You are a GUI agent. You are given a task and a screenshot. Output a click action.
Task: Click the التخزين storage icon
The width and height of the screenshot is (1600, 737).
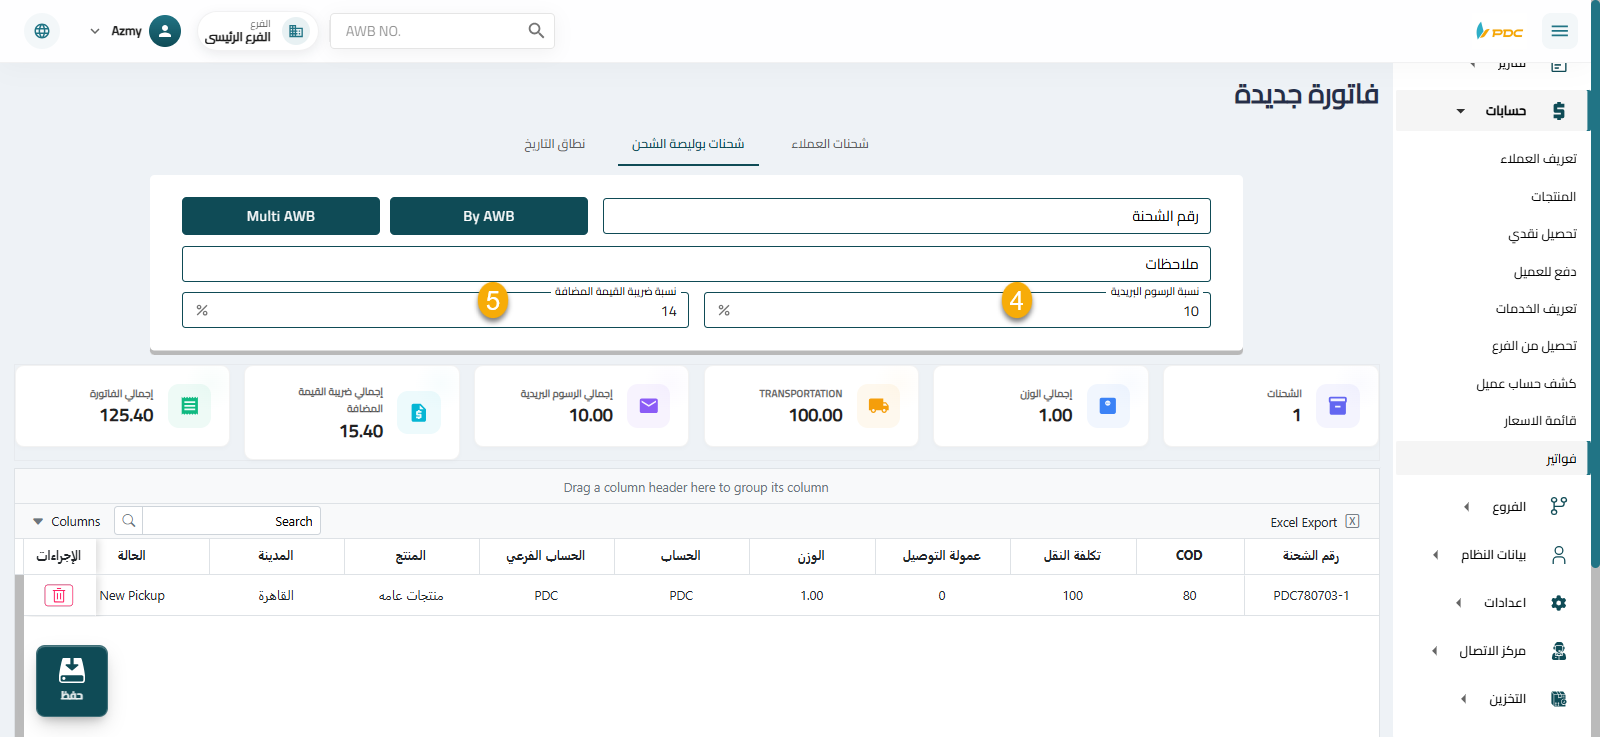1558,699
